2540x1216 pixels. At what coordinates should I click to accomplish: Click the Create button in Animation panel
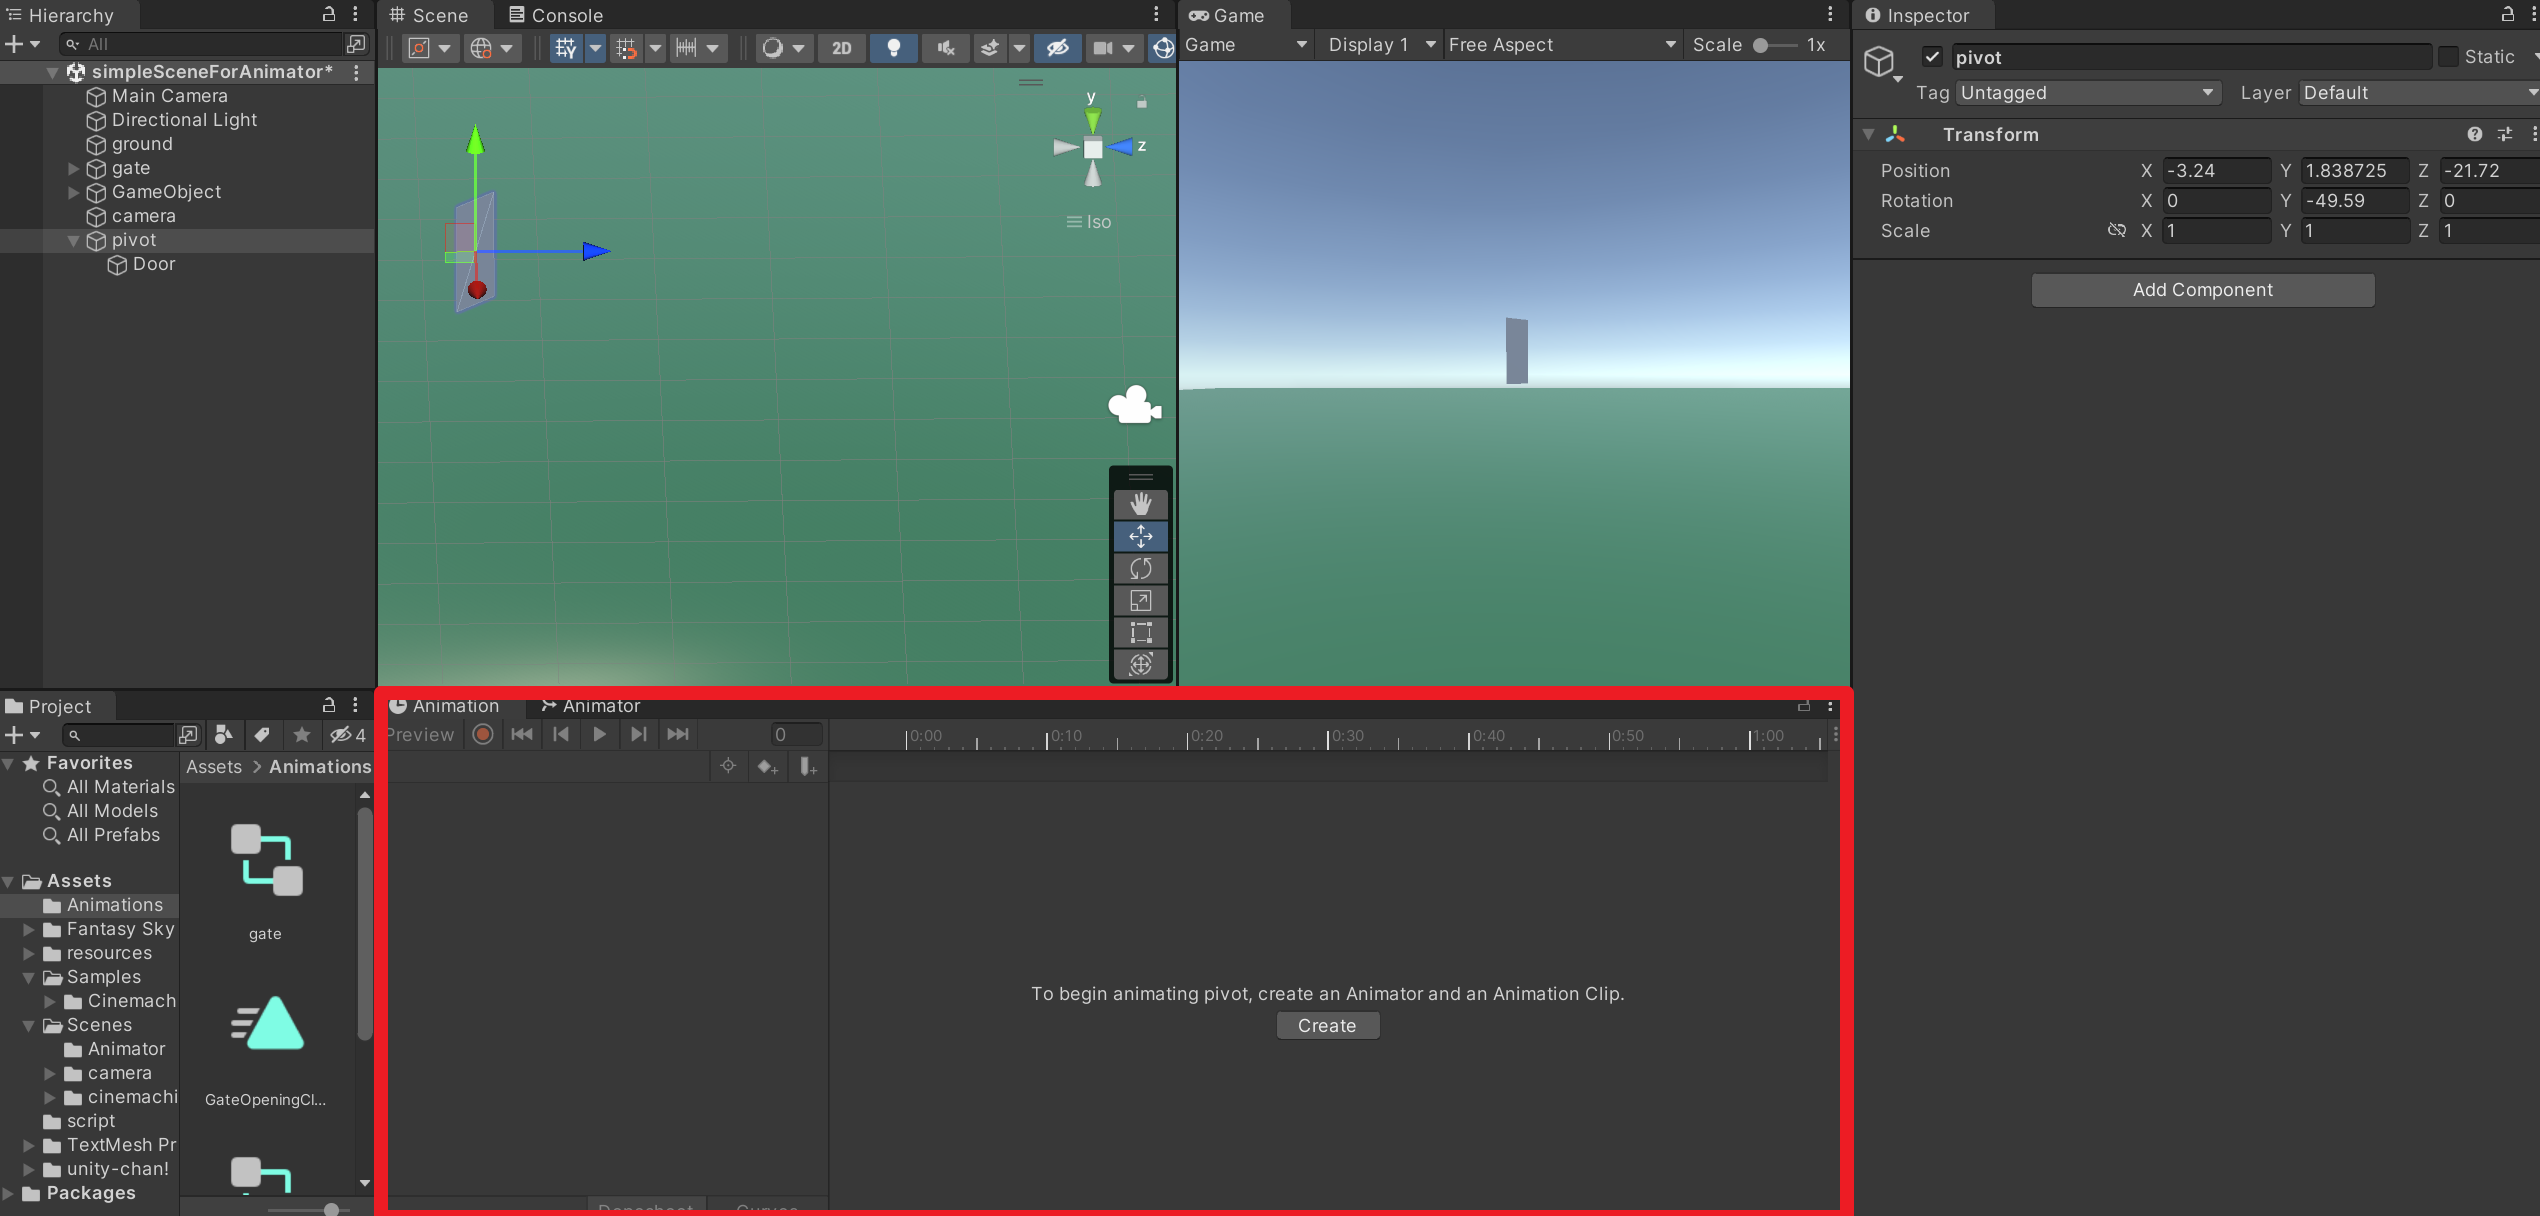tap(1327, 1025)
